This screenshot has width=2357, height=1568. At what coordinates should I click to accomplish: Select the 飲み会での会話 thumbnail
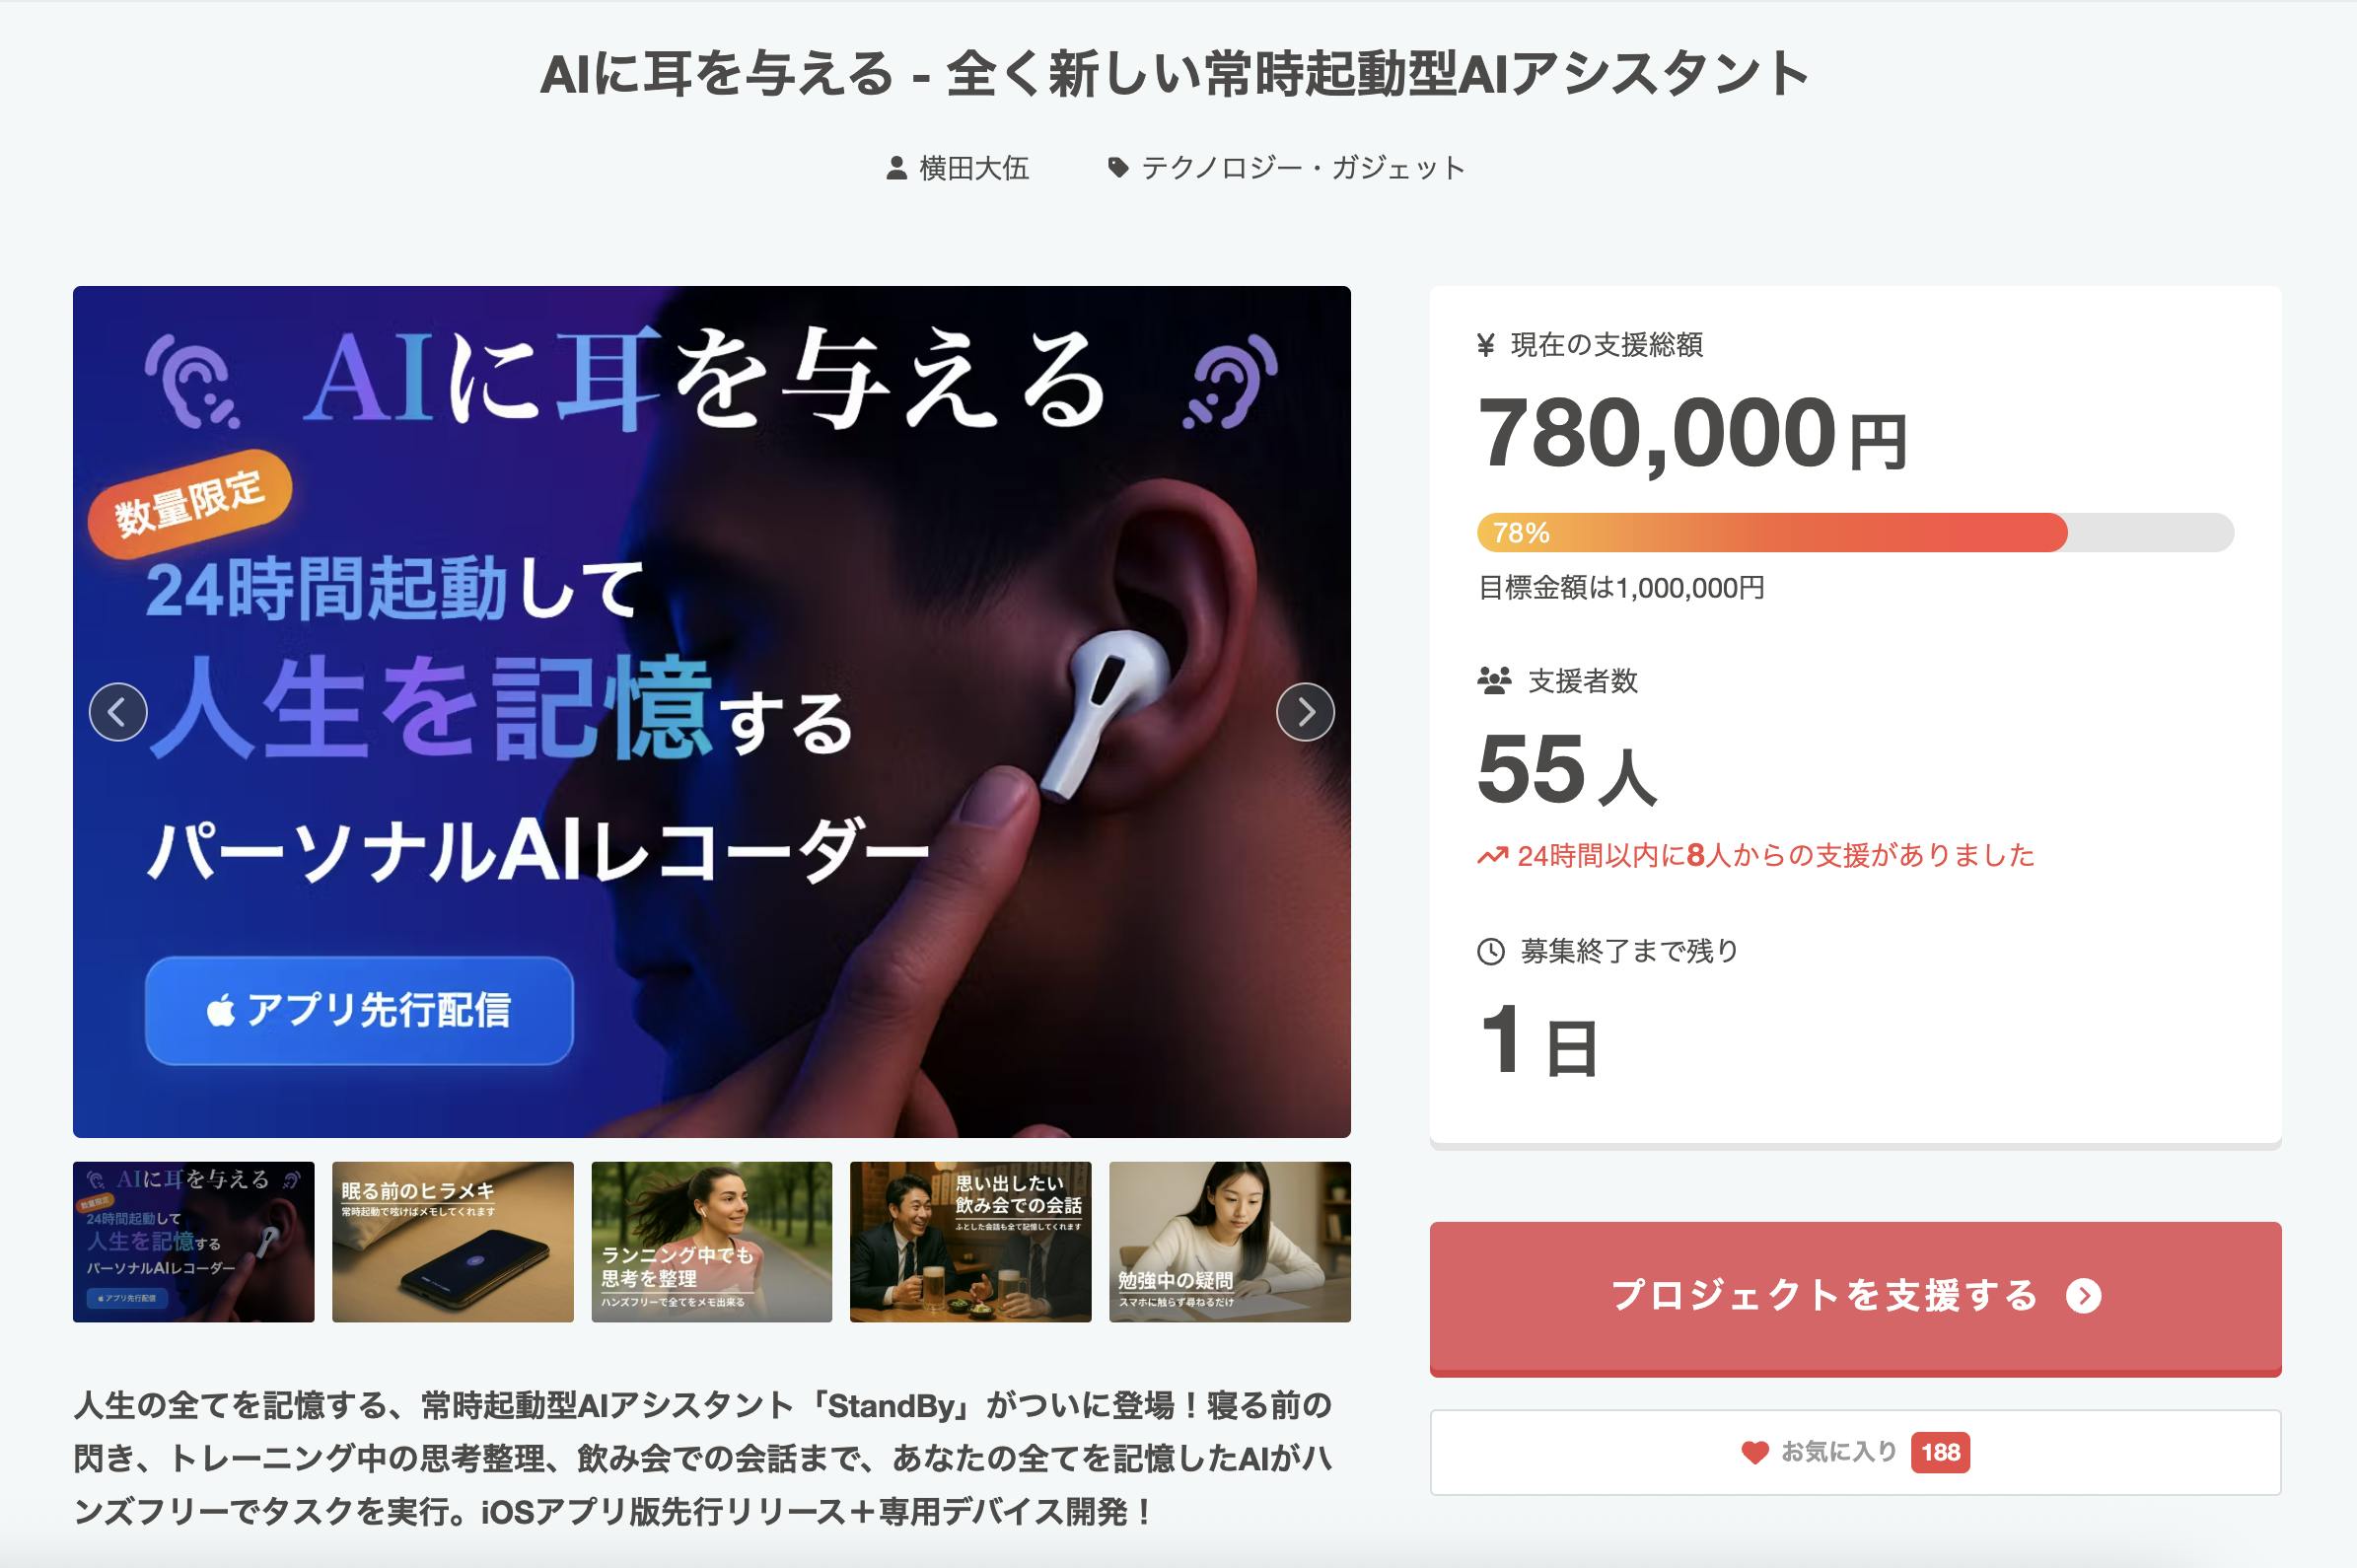point(970,1242)
